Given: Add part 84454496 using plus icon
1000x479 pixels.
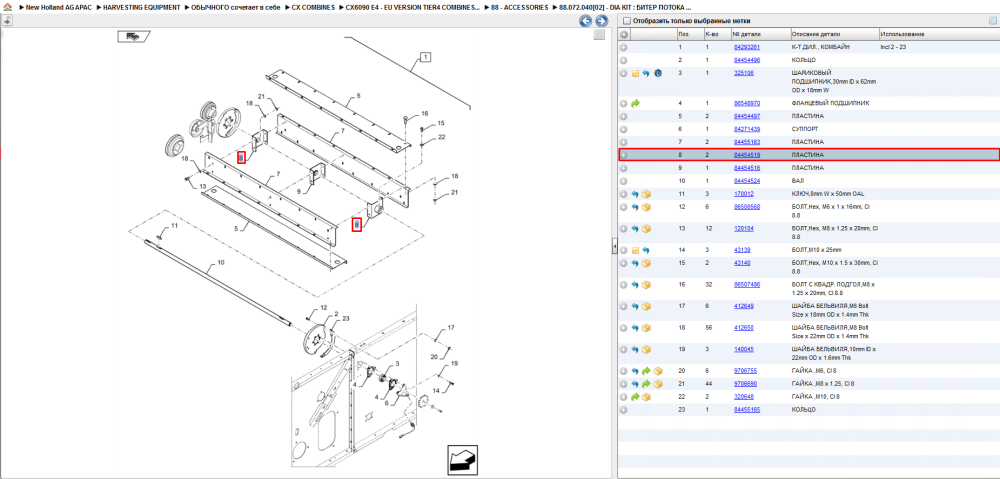Looking at the screenshot, I should tap(624, 60).
